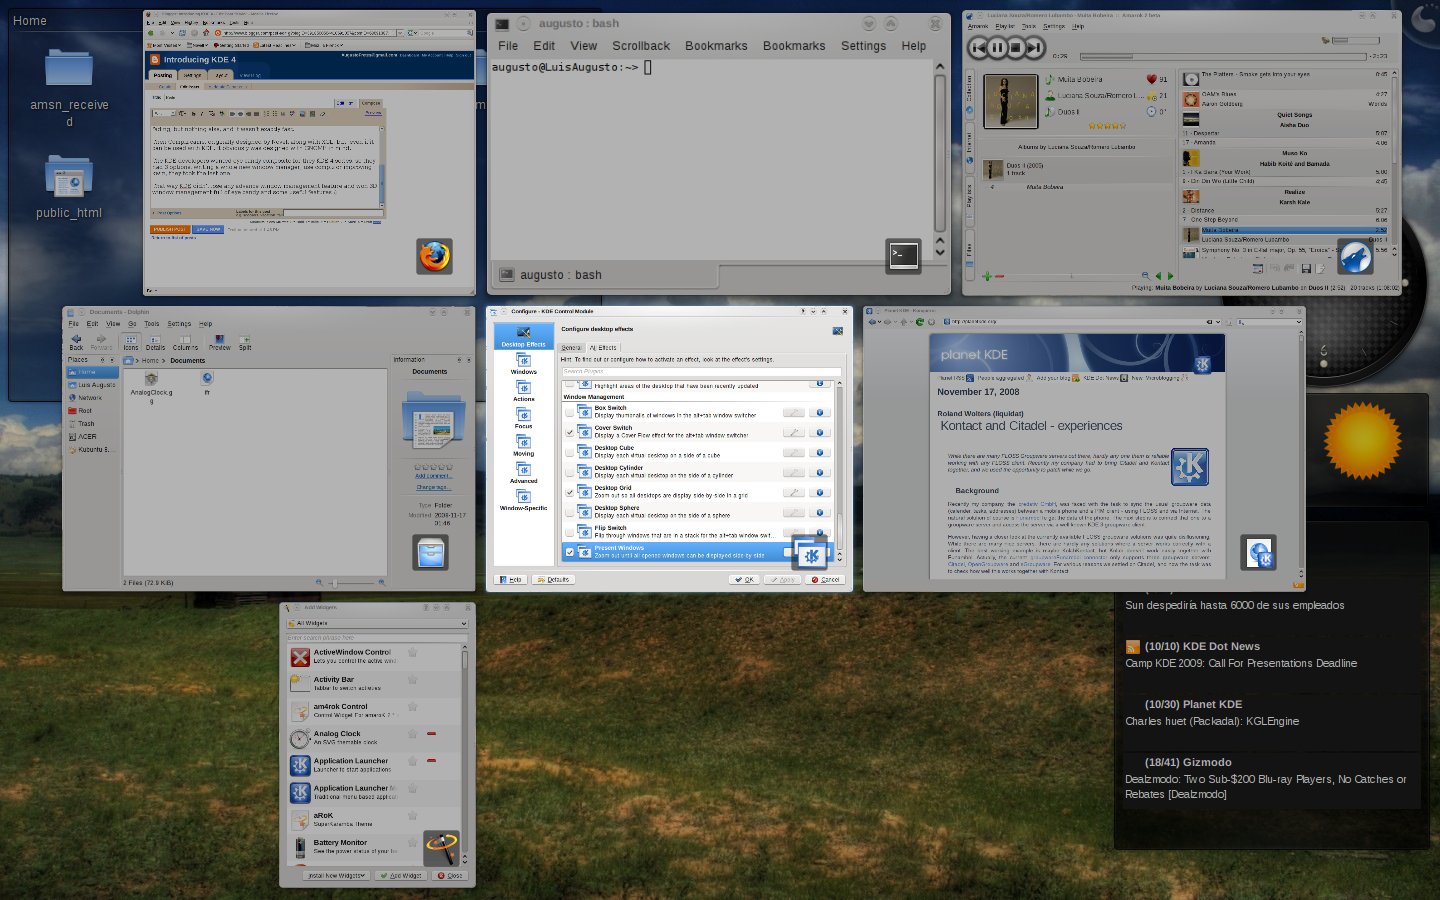Switch to the General tab in desktop effects

pos(571,347)
